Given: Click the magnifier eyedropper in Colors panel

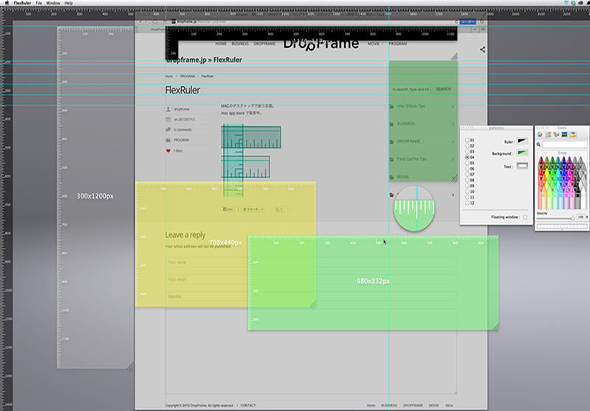Looking at the screenshot, I should tap(539, 145).
